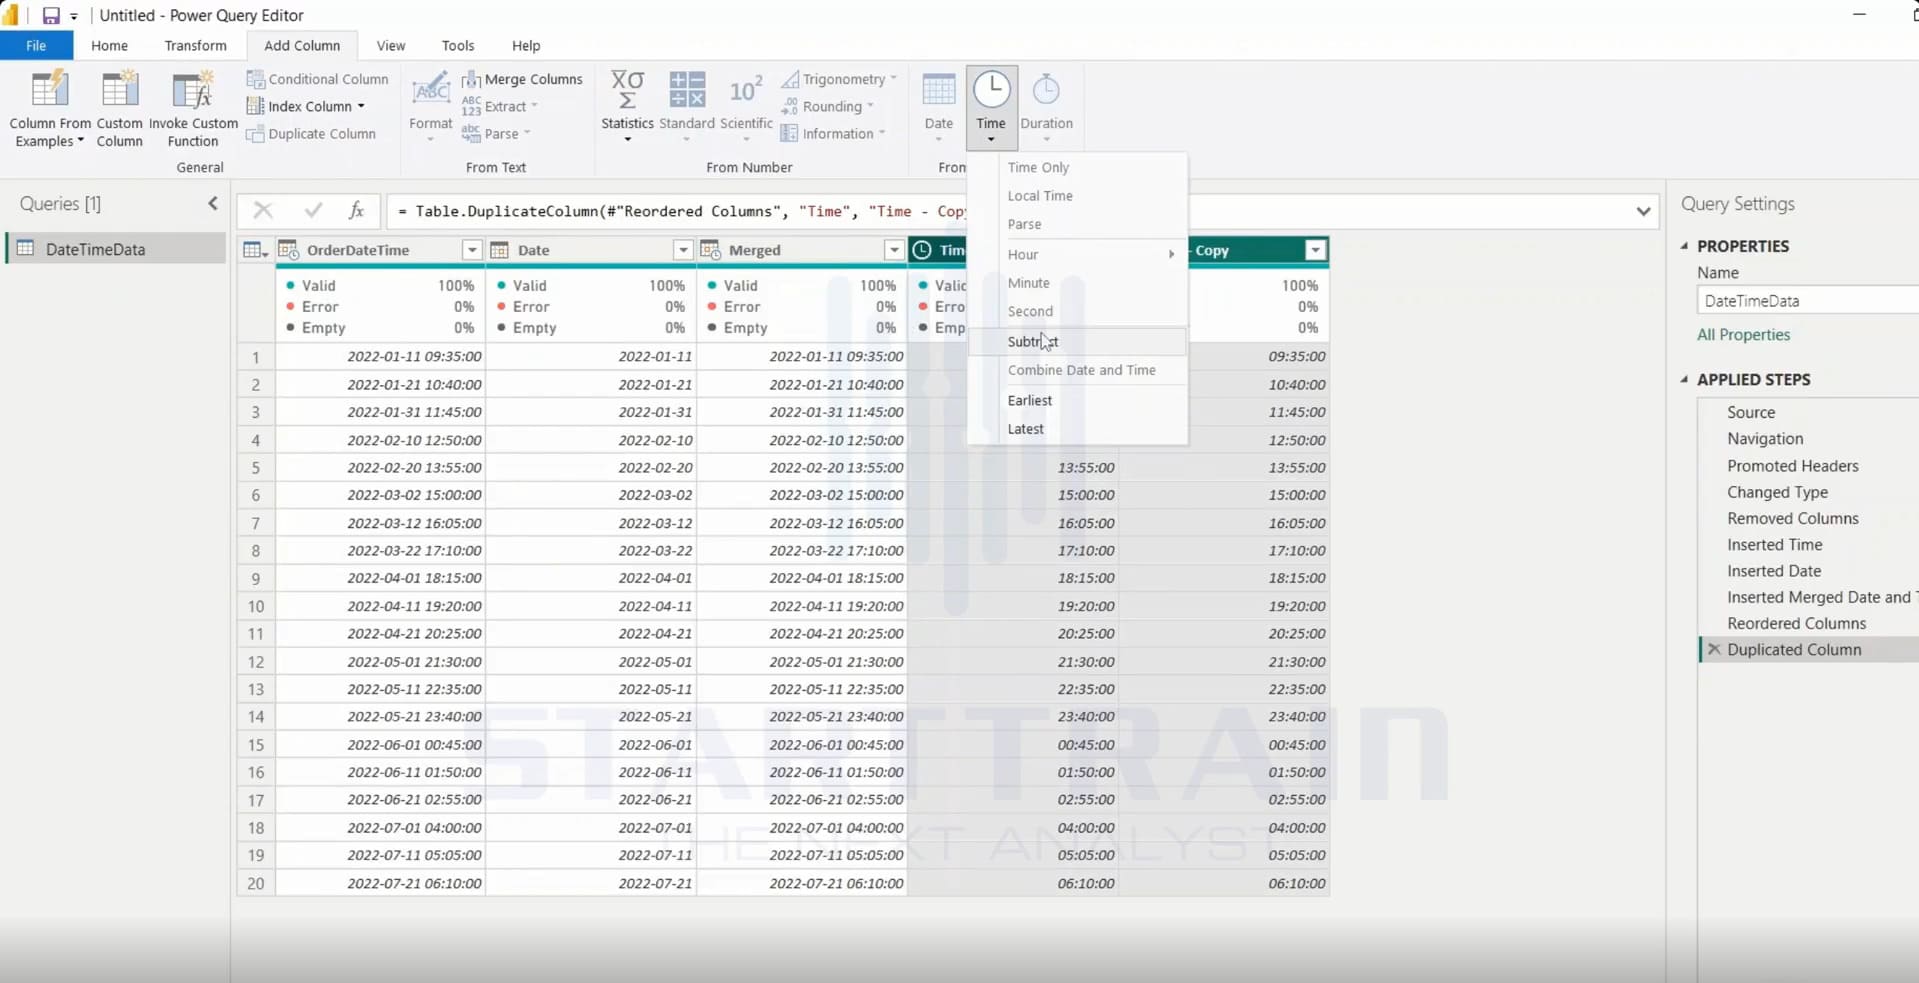
Task: Click the fx add step button
Action: [x=356, y=210]
